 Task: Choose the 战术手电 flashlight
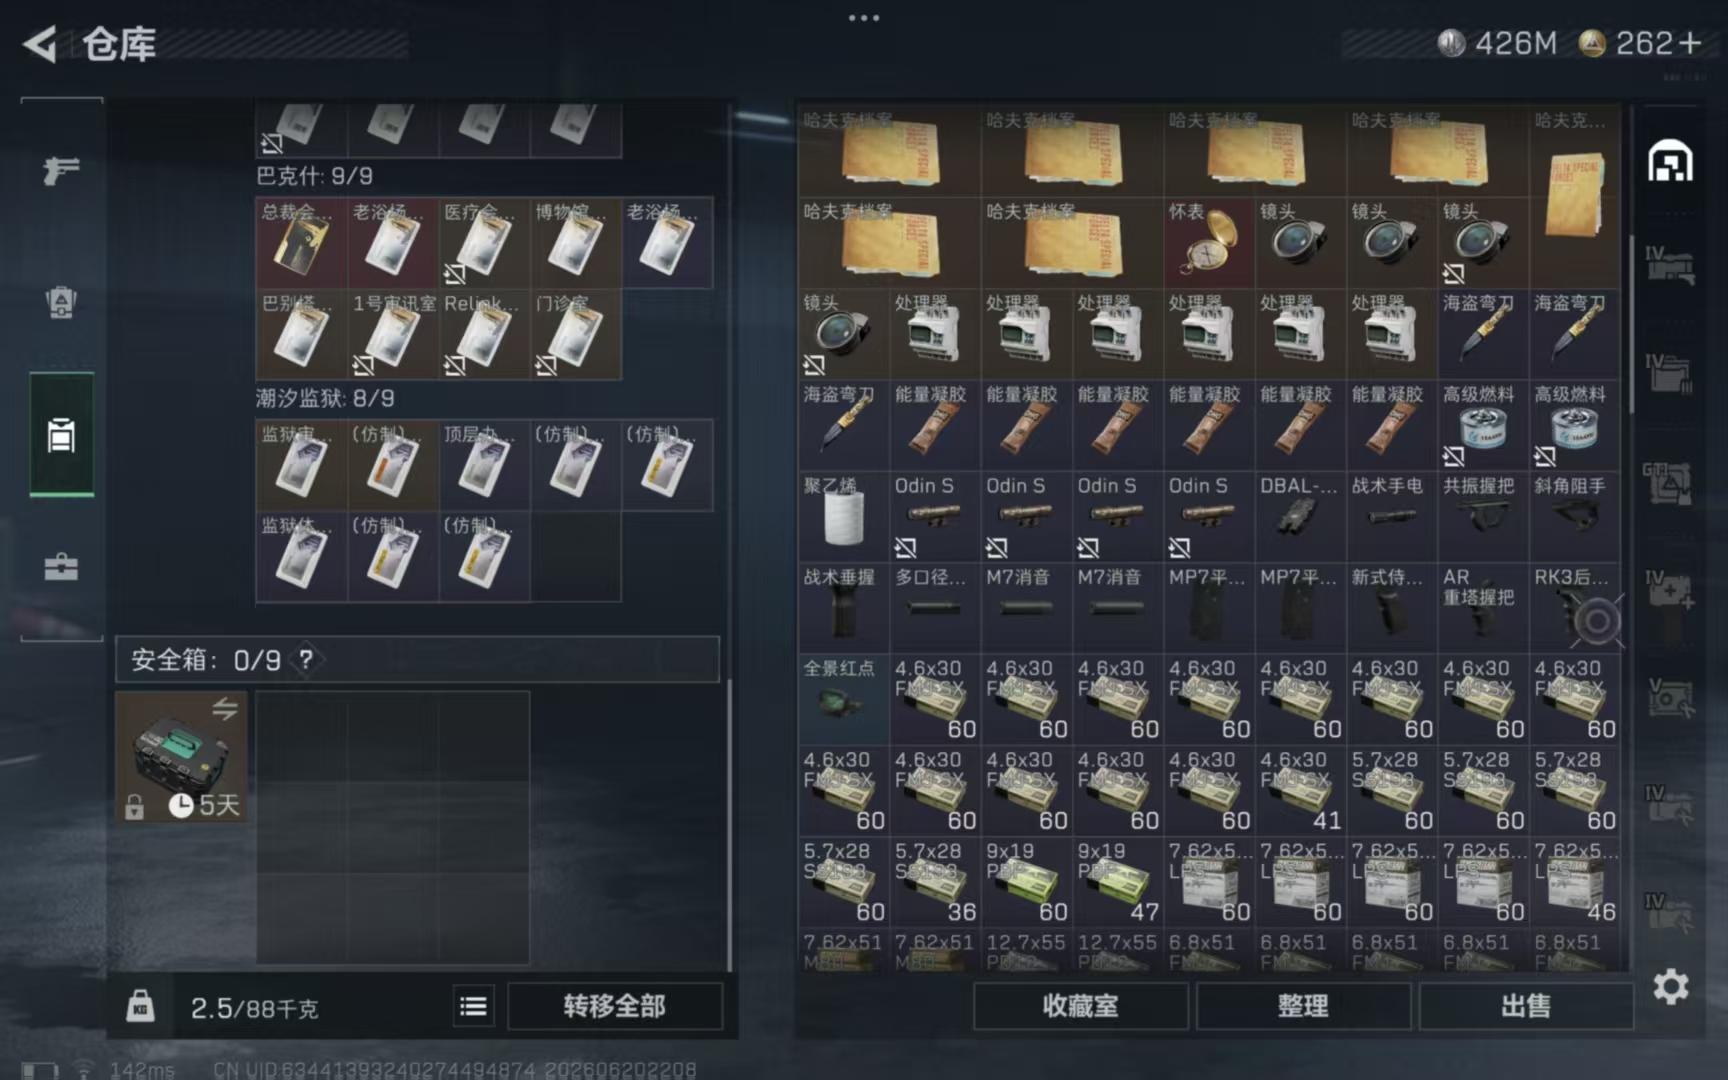click(x=1392, y=517)
